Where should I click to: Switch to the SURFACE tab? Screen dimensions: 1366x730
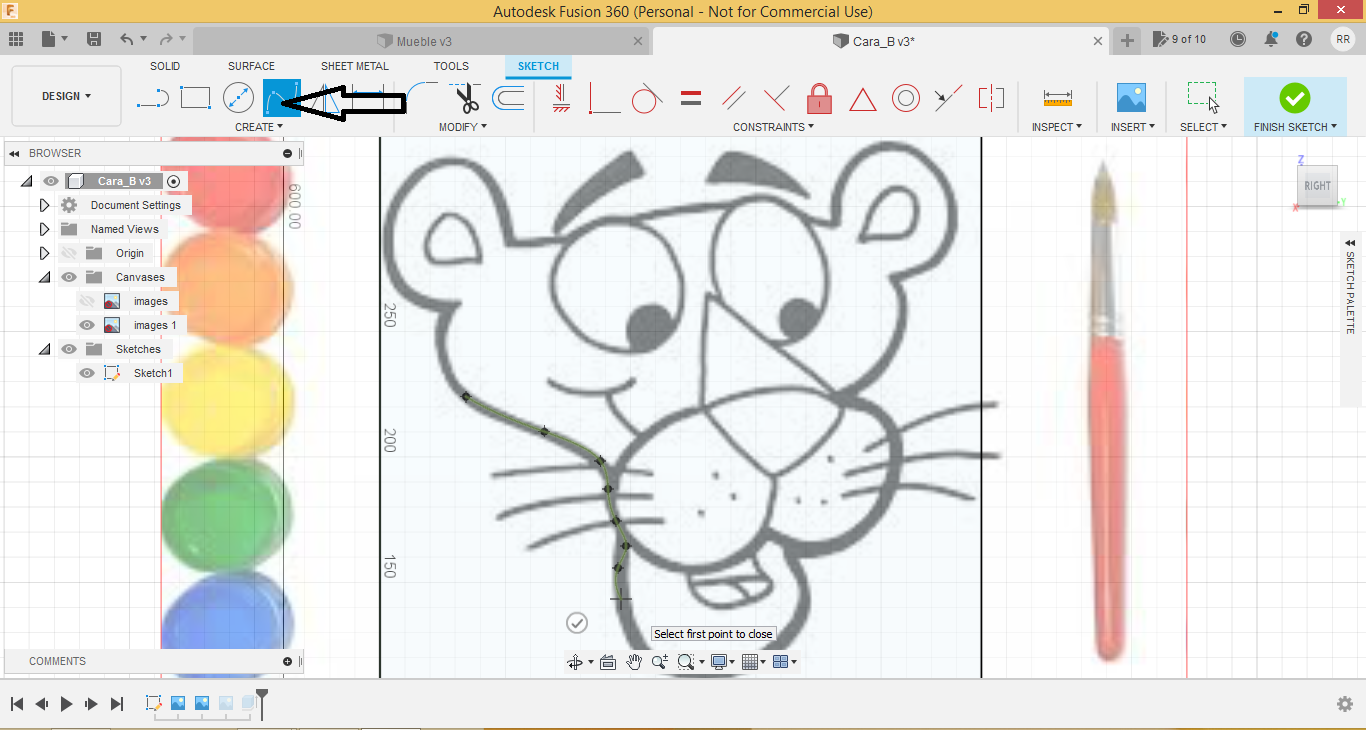click(x=251, y=66)
